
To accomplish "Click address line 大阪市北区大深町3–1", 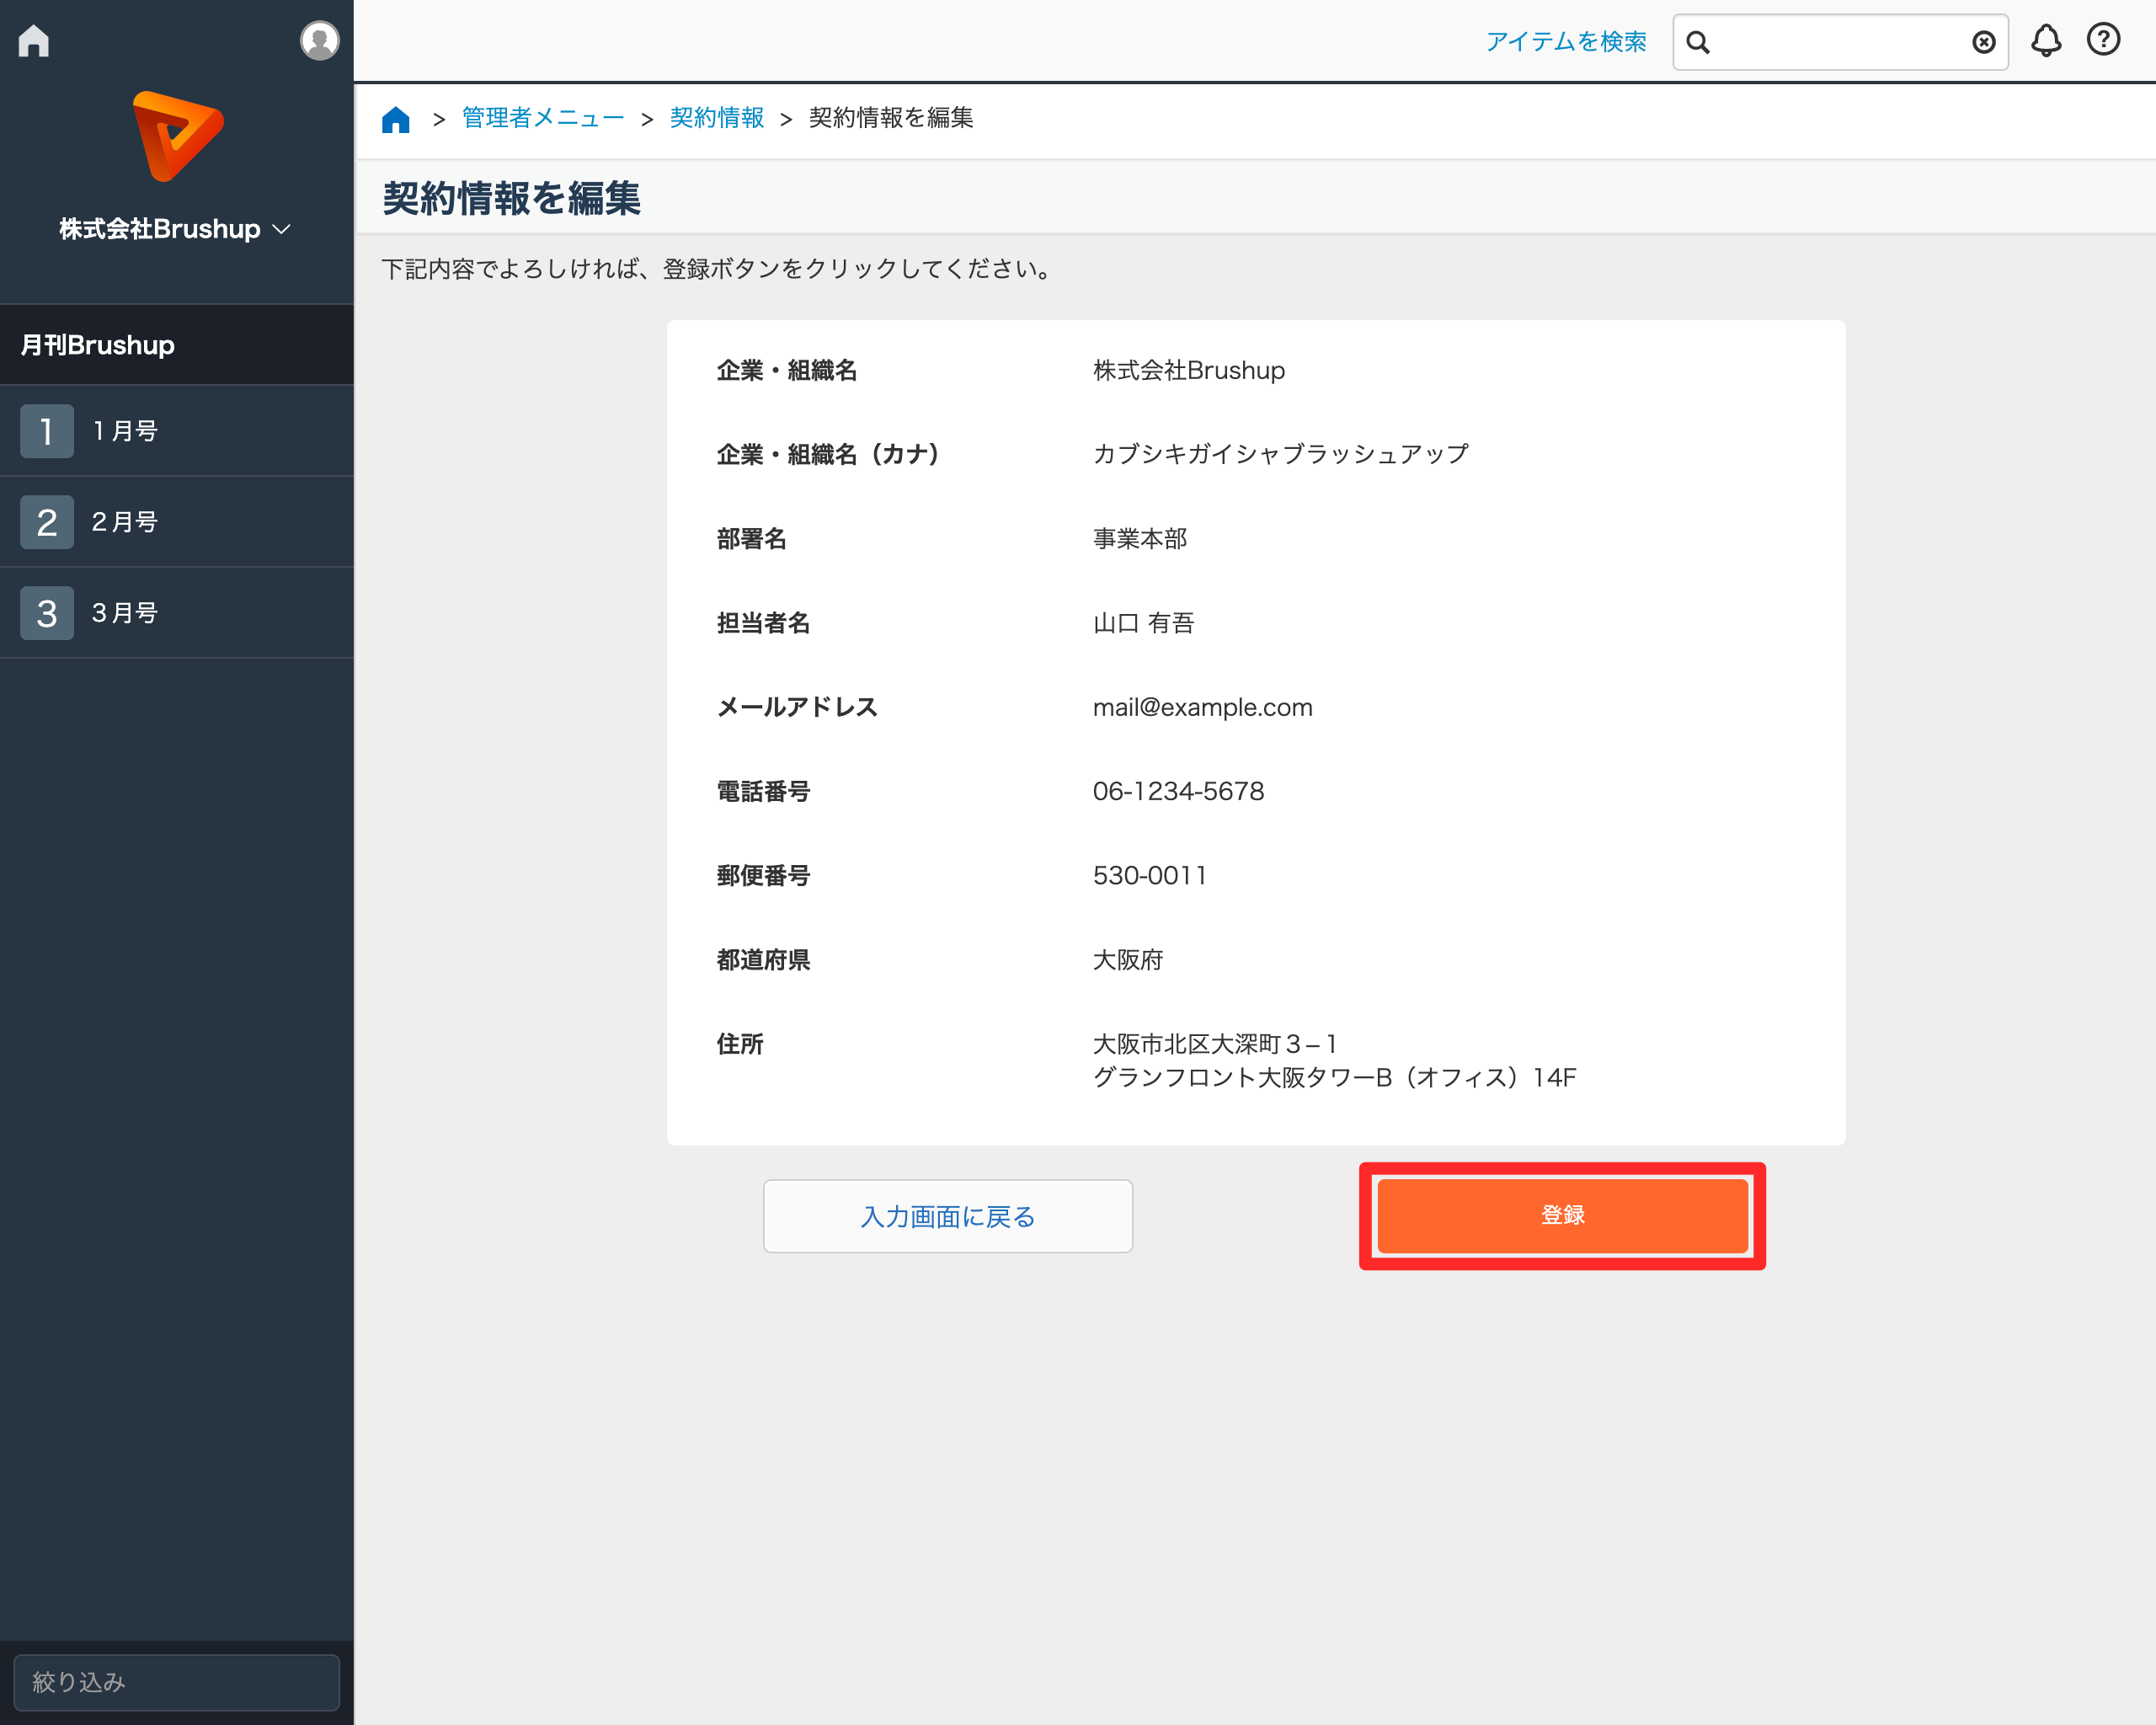I will pos(1215,1044).
